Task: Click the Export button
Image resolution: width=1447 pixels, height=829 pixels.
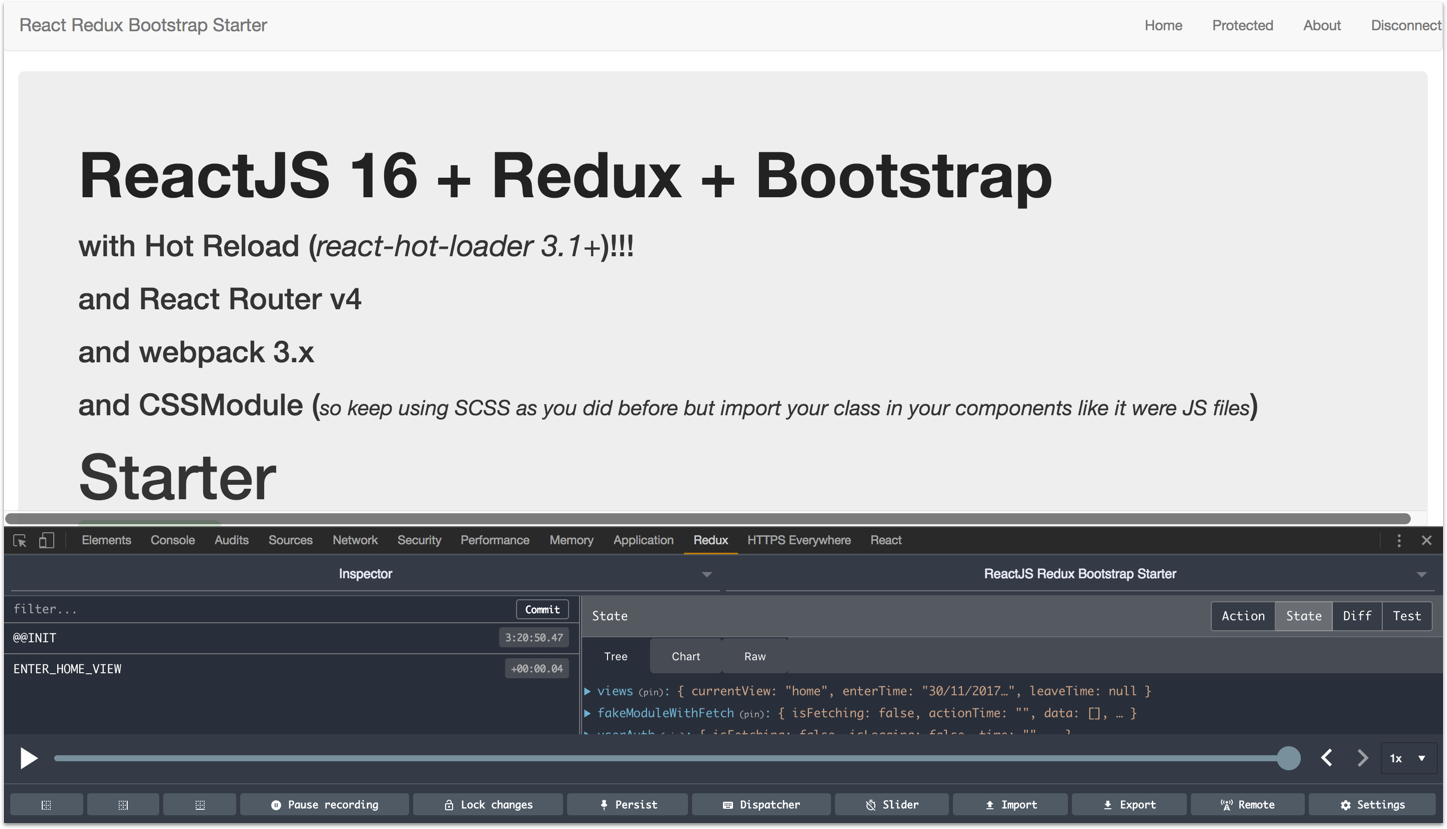Action: tap(1129, 804)
